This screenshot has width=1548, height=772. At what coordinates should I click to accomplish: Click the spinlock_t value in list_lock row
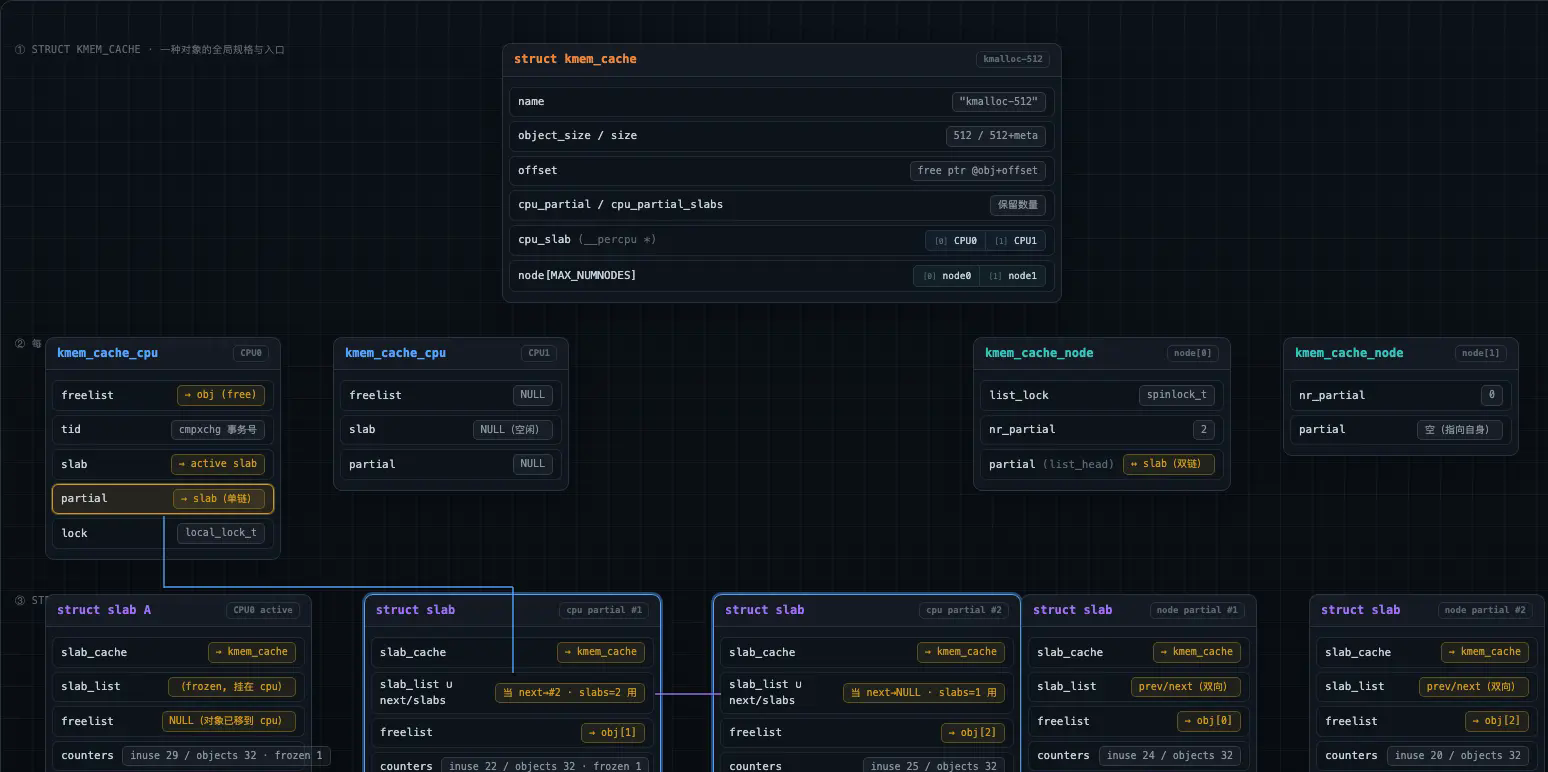(1177, 395)
